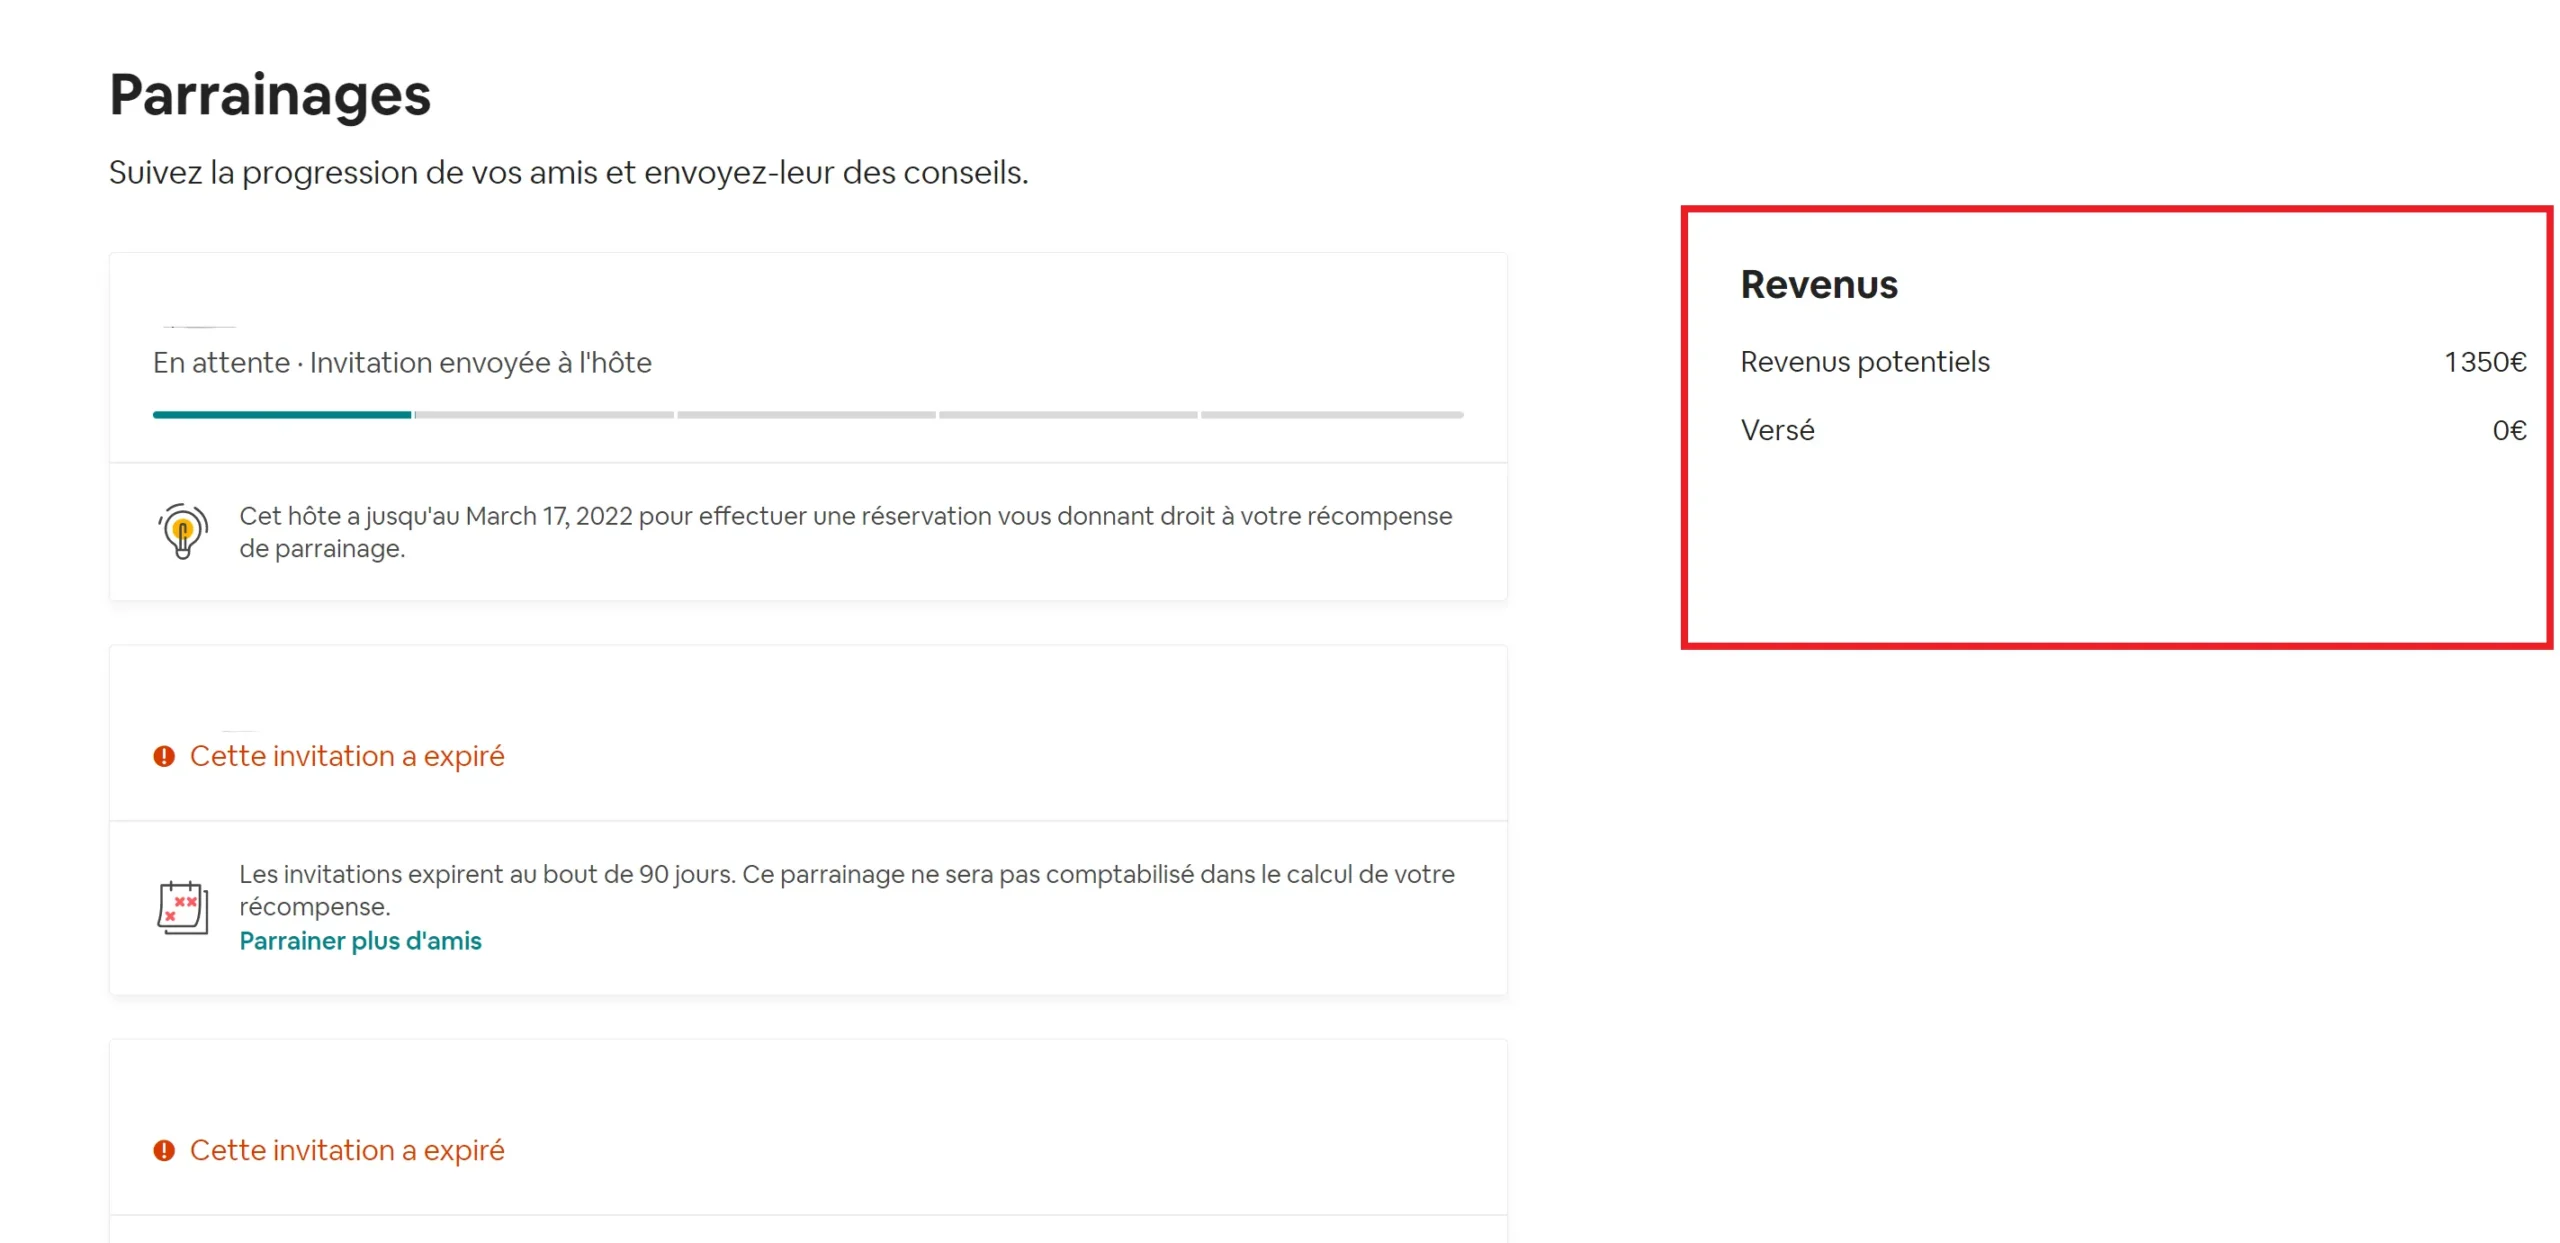Click the last grey progress segment

pos(1331,415)
